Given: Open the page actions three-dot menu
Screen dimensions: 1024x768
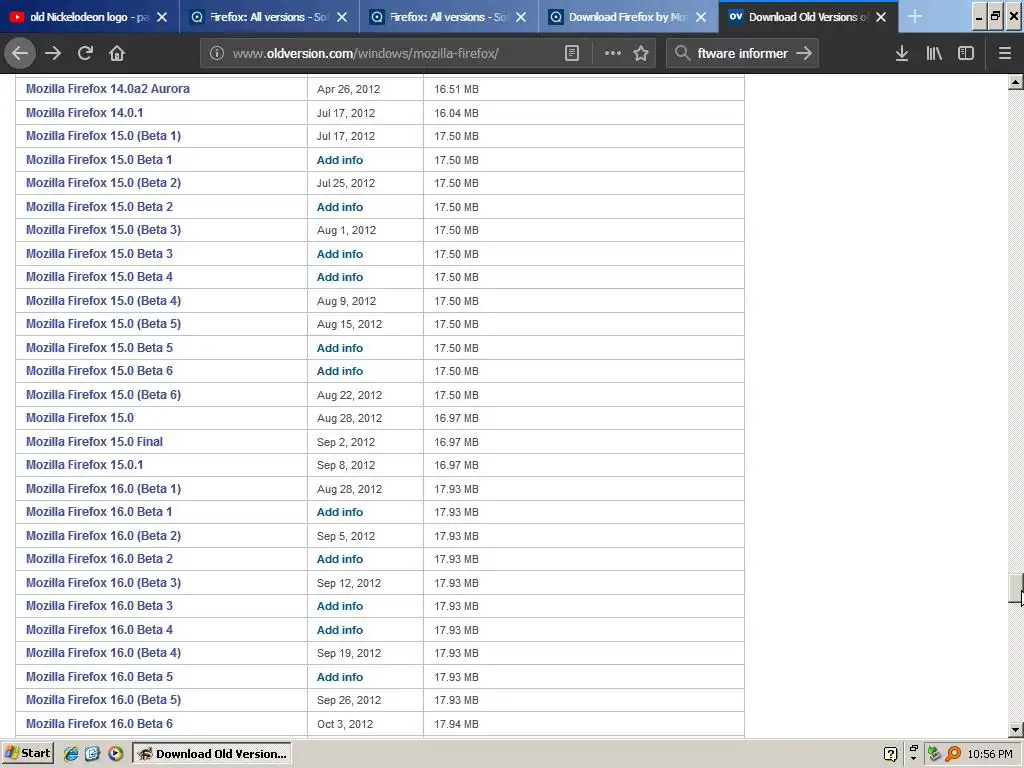Looking at the screenshot, I should [613, 53].
